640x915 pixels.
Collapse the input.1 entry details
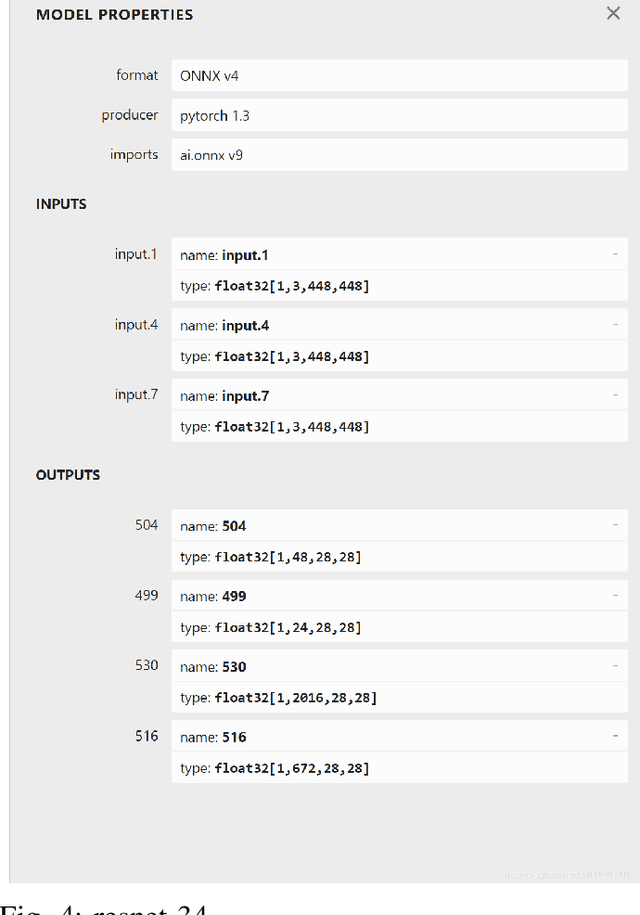click(x=615, y=254)
